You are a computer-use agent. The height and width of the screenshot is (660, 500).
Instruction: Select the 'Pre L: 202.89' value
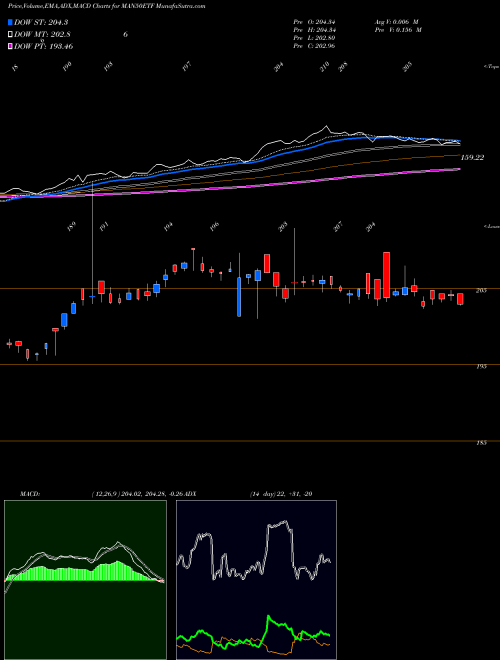314,38
